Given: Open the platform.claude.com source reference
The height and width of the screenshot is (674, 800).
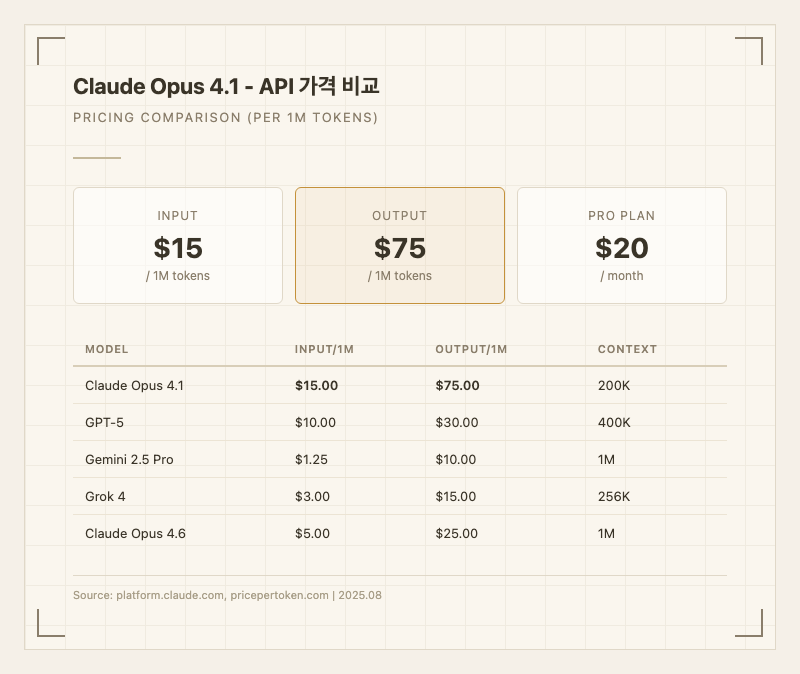Looking at the screenshot, I should click(x=169, y=596).
